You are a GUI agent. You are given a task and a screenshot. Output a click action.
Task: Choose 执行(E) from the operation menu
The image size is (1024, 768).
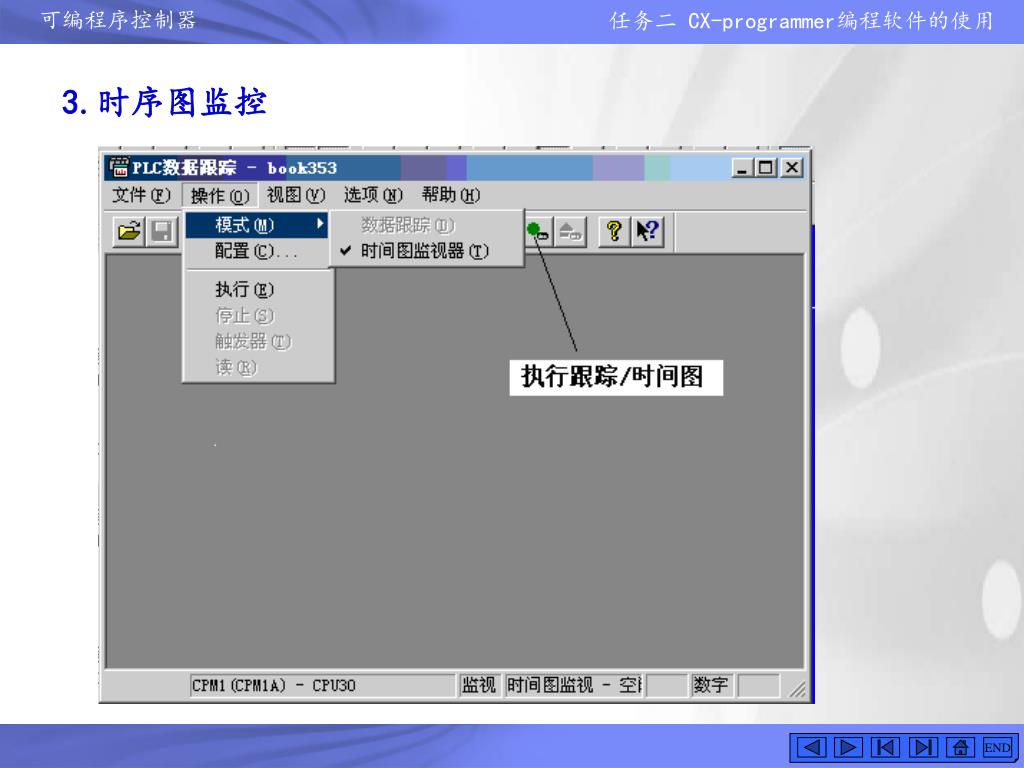point(258,289)
